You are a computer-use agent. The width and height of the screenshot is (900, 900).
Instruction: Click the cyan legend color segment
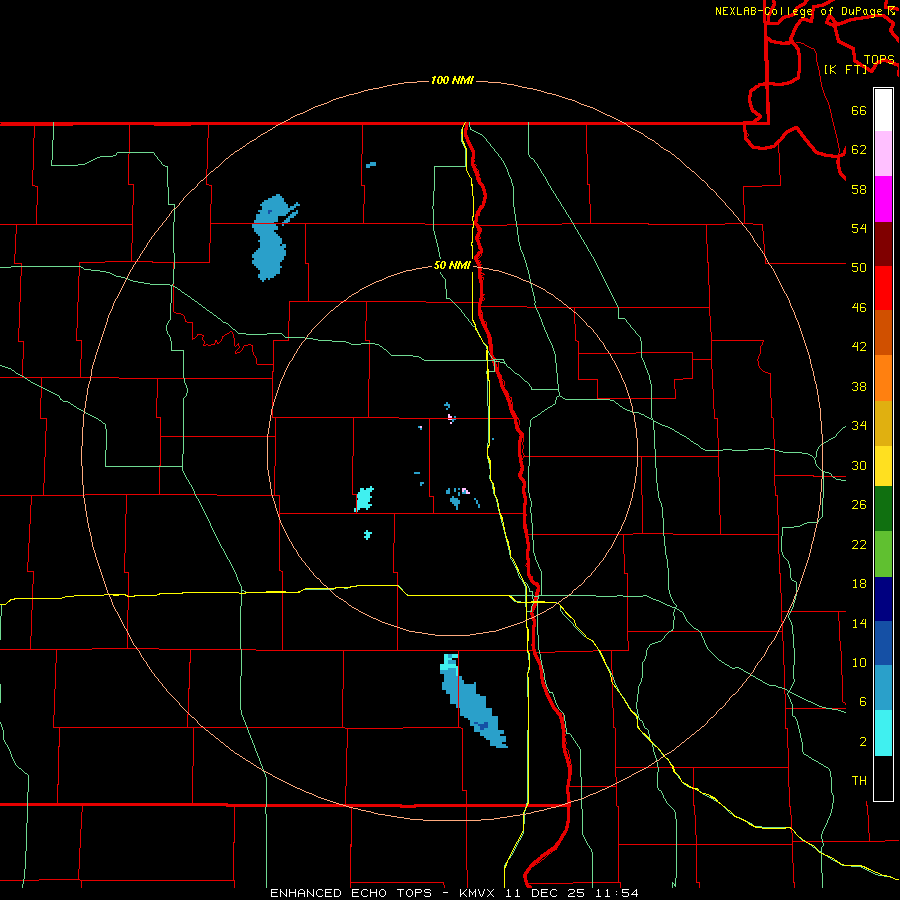[883, 733]
